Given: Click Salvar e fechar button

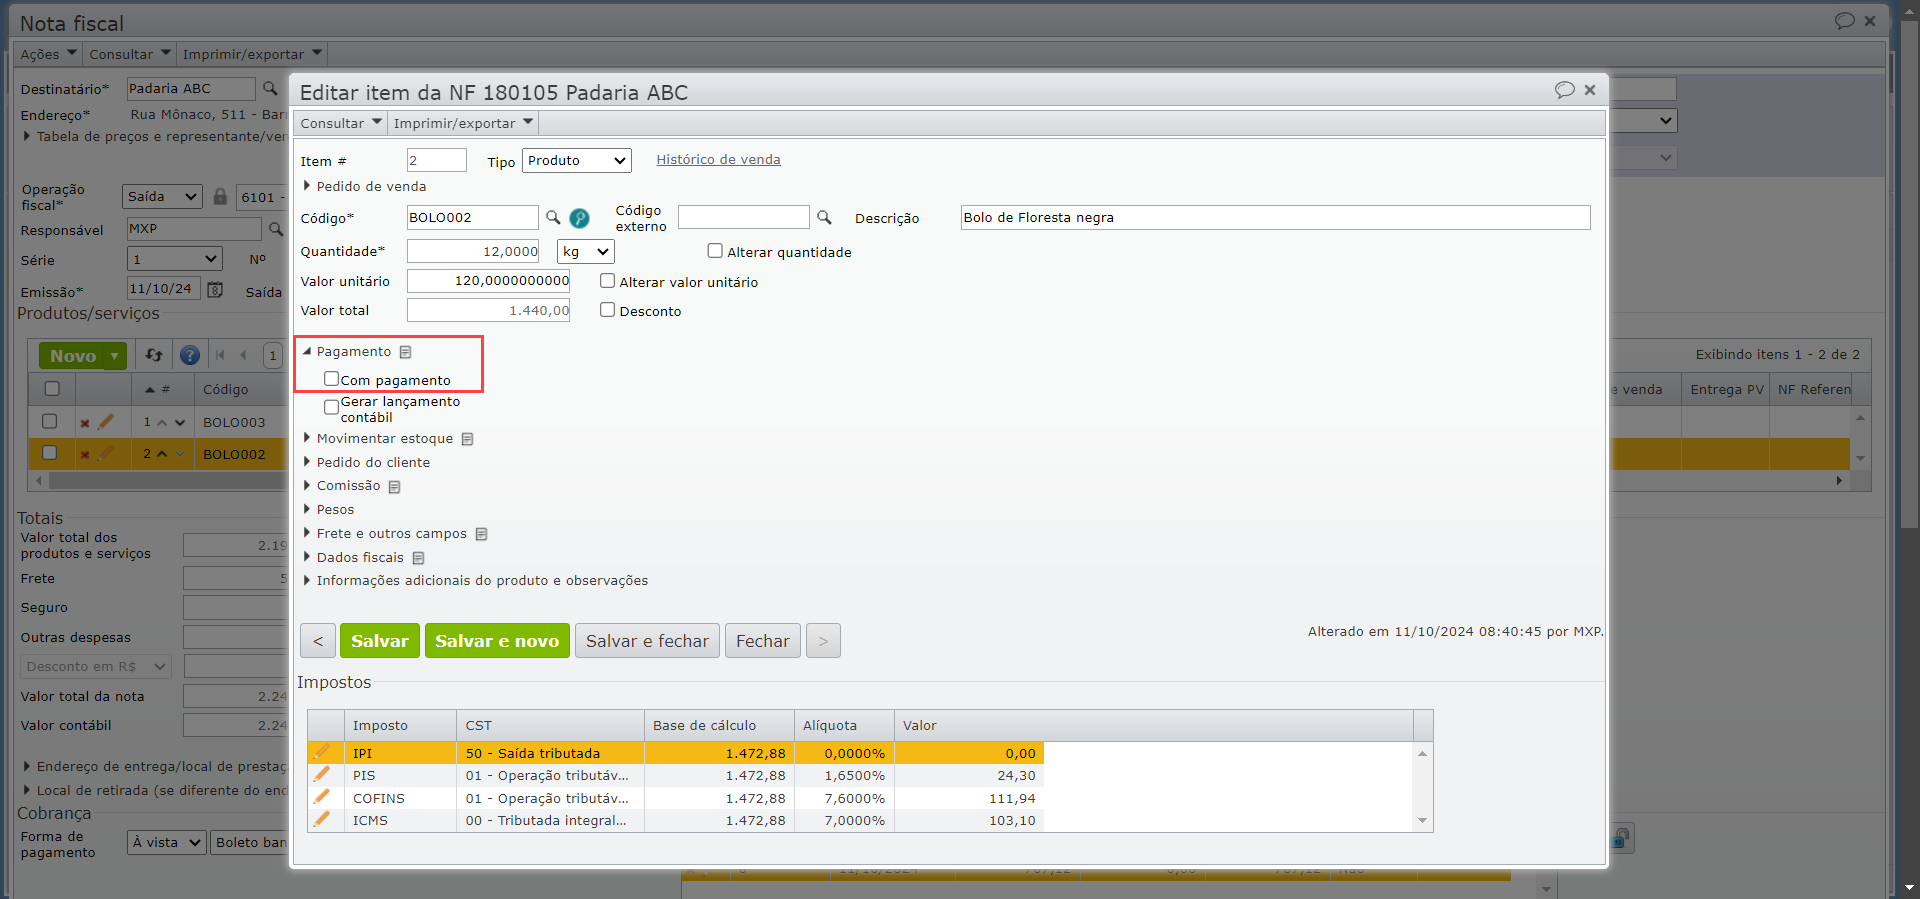Looking at the screenshot, I should point(647,641).
